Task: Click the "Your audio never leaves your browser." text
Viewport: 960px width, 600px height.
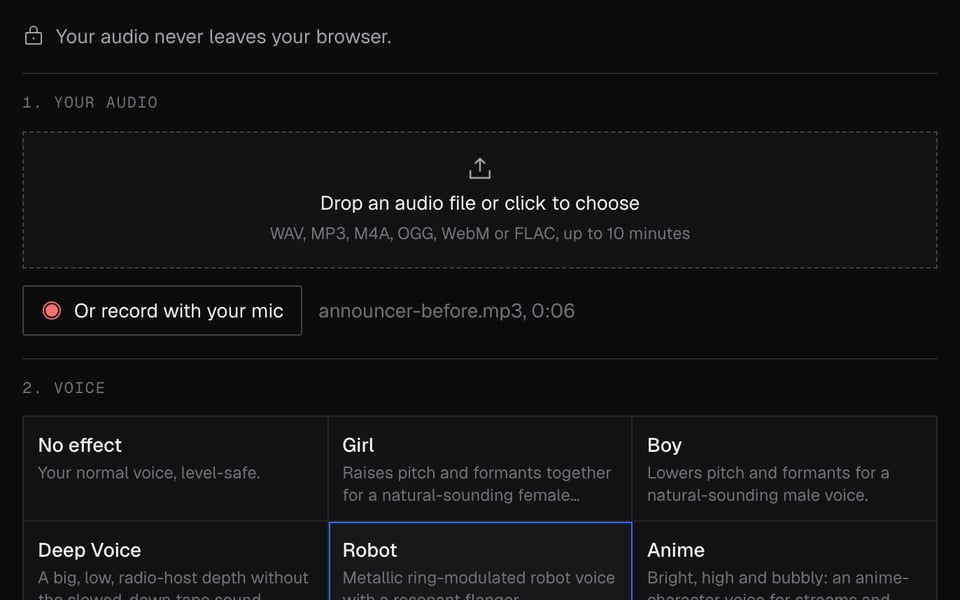Action: point(223,37)
